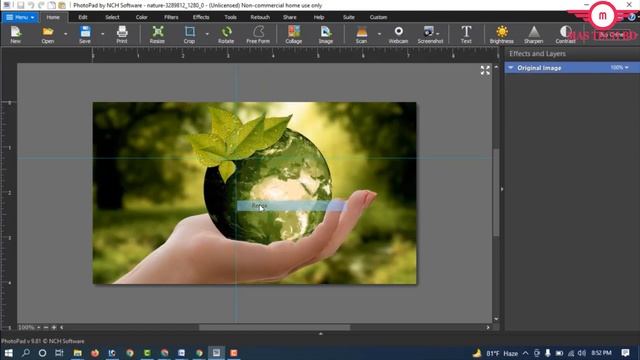The height and width of the screenshot is (360, 640).
Task: Open File Explorer from the taskbar
Action: pyautogui.click(x=78, y=353)
